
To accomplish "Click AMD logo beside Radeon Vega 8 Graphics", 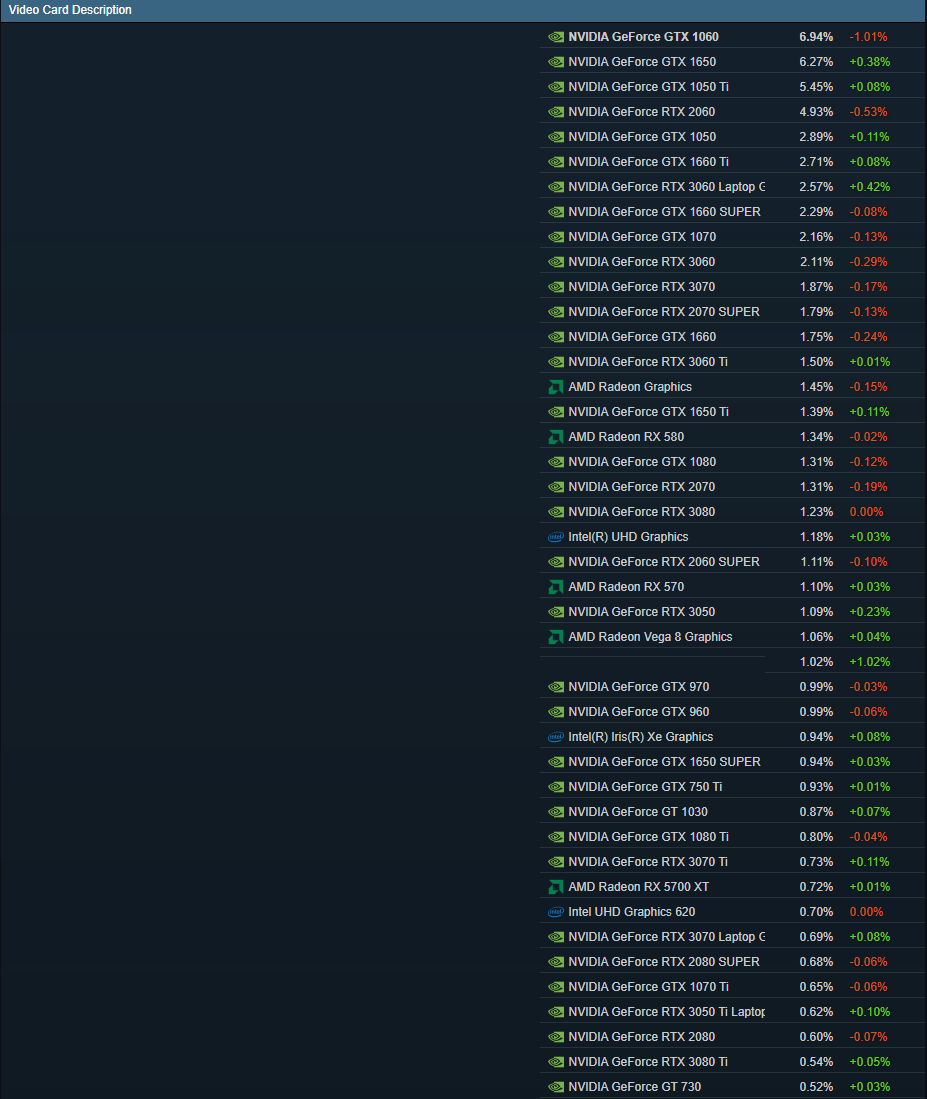I will point(556,637).
